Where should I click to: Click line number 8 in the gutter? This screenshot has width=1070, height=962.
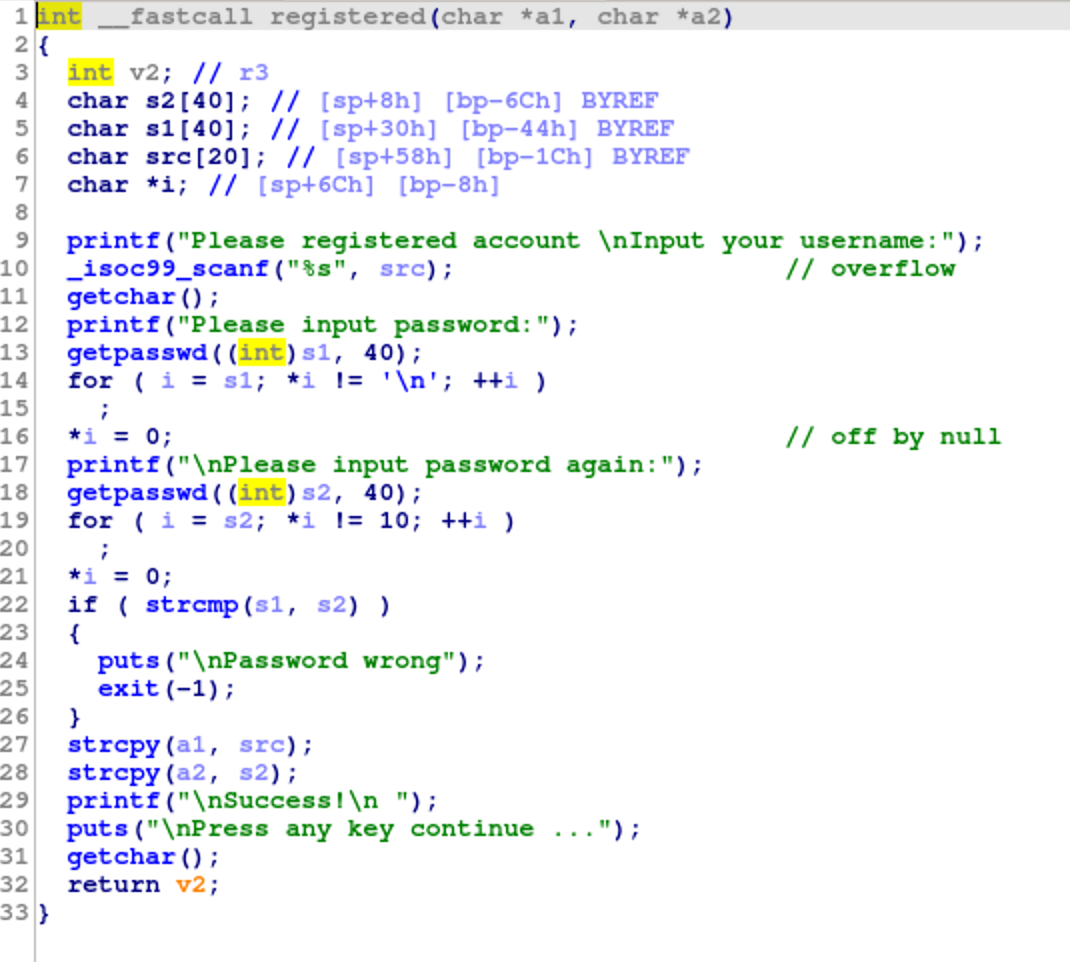[22, 213]
